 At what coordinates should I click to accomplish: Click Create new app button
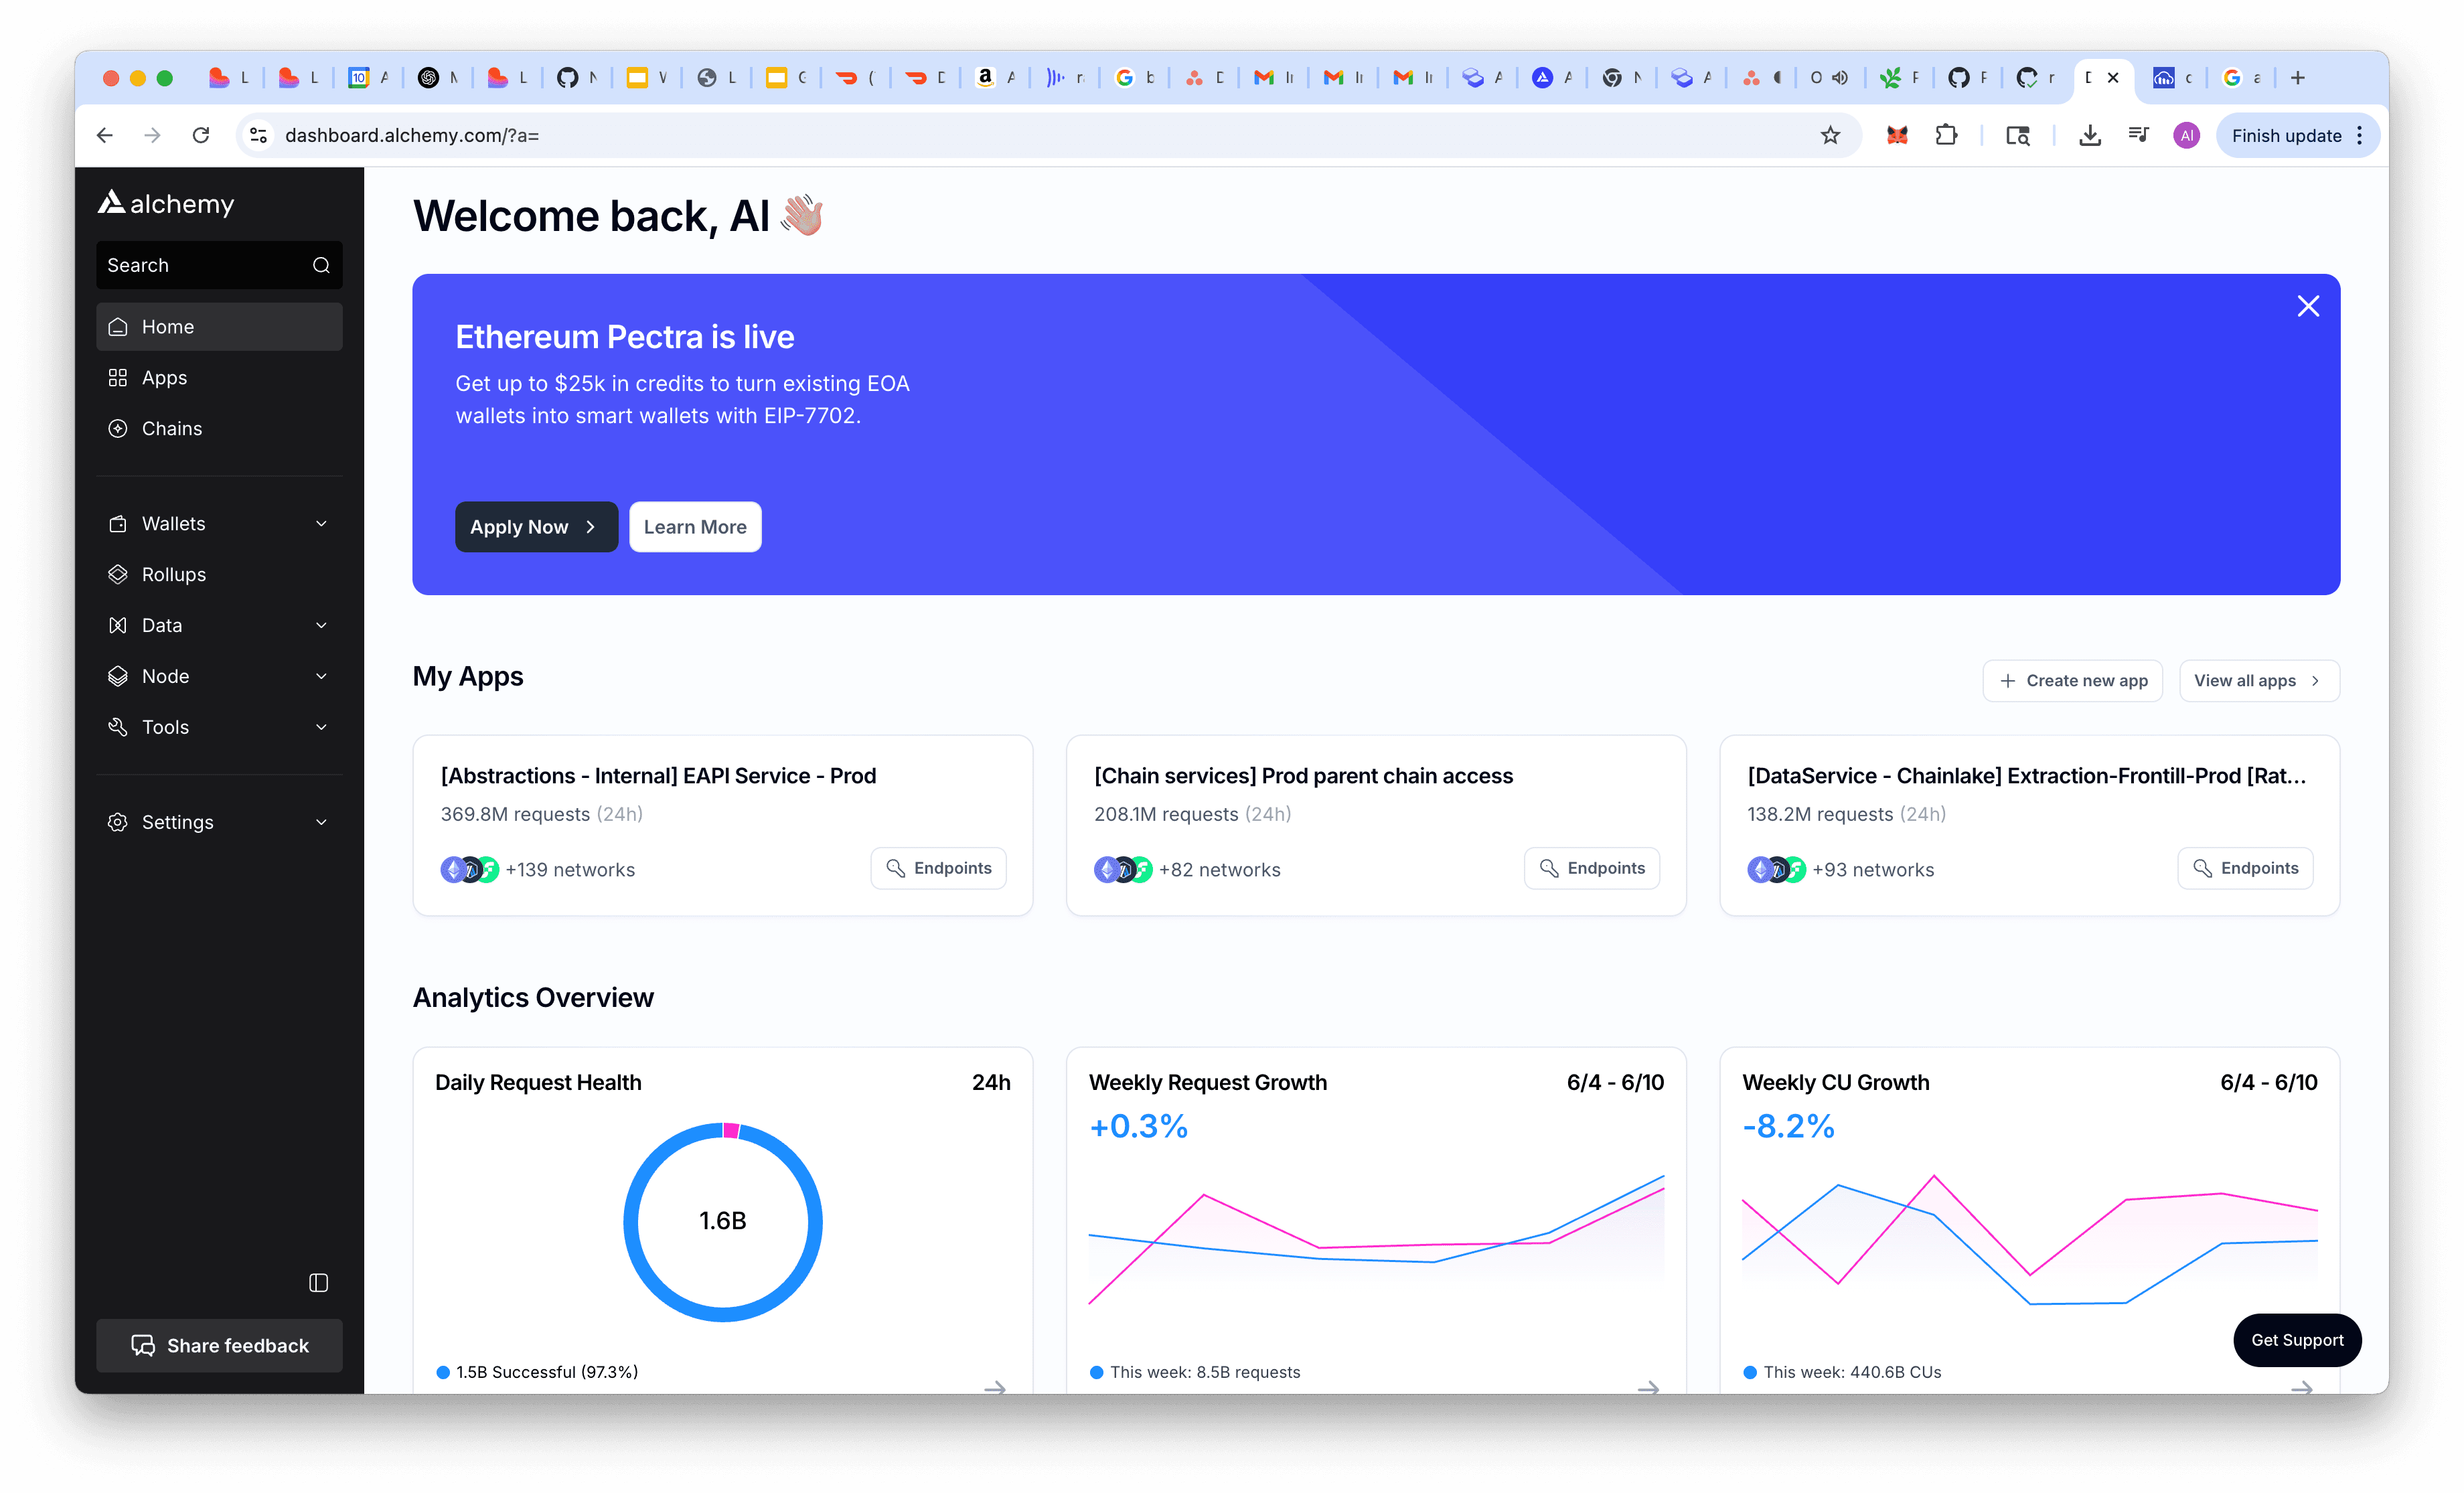pyautogui.click(x=2072, y=681)
